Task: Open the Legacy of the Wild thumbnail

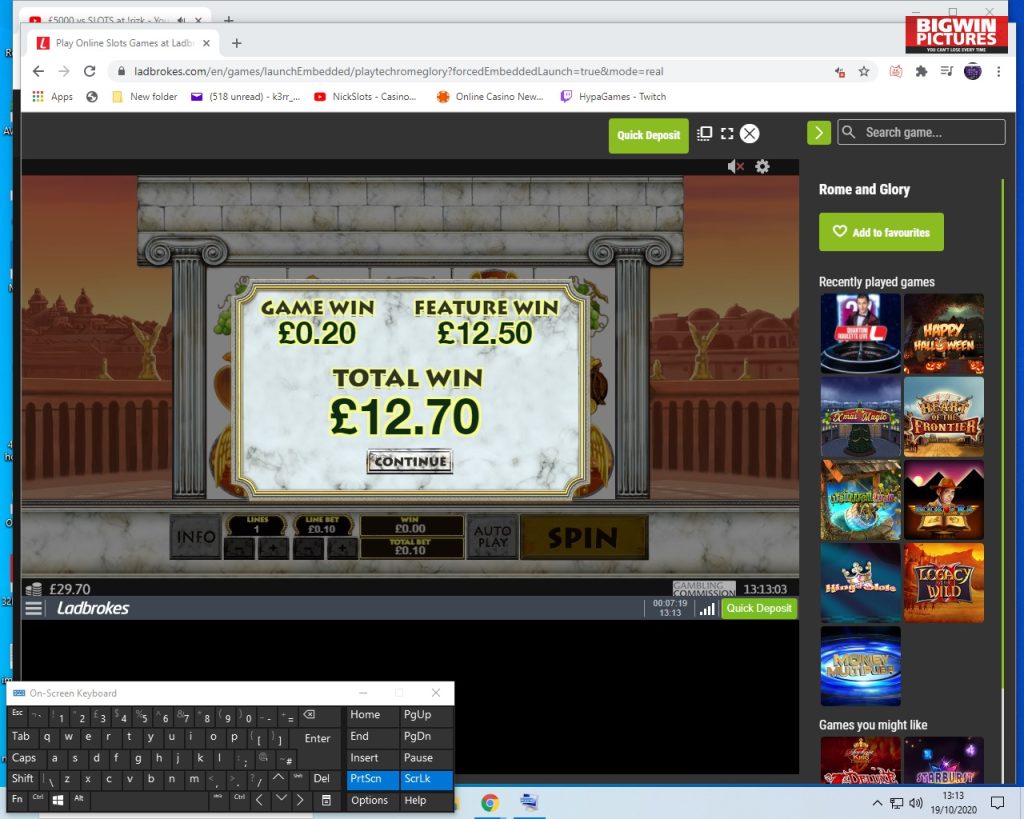Action: (x=944, y=583)
